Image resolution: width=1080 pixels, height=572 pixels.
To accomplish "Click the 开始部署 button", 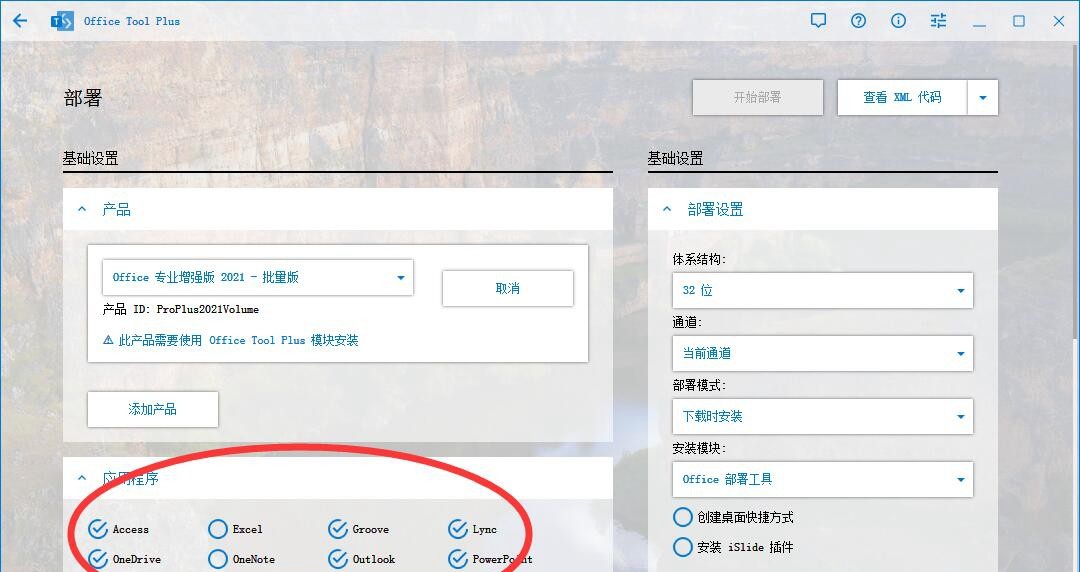I will [758, 97].
